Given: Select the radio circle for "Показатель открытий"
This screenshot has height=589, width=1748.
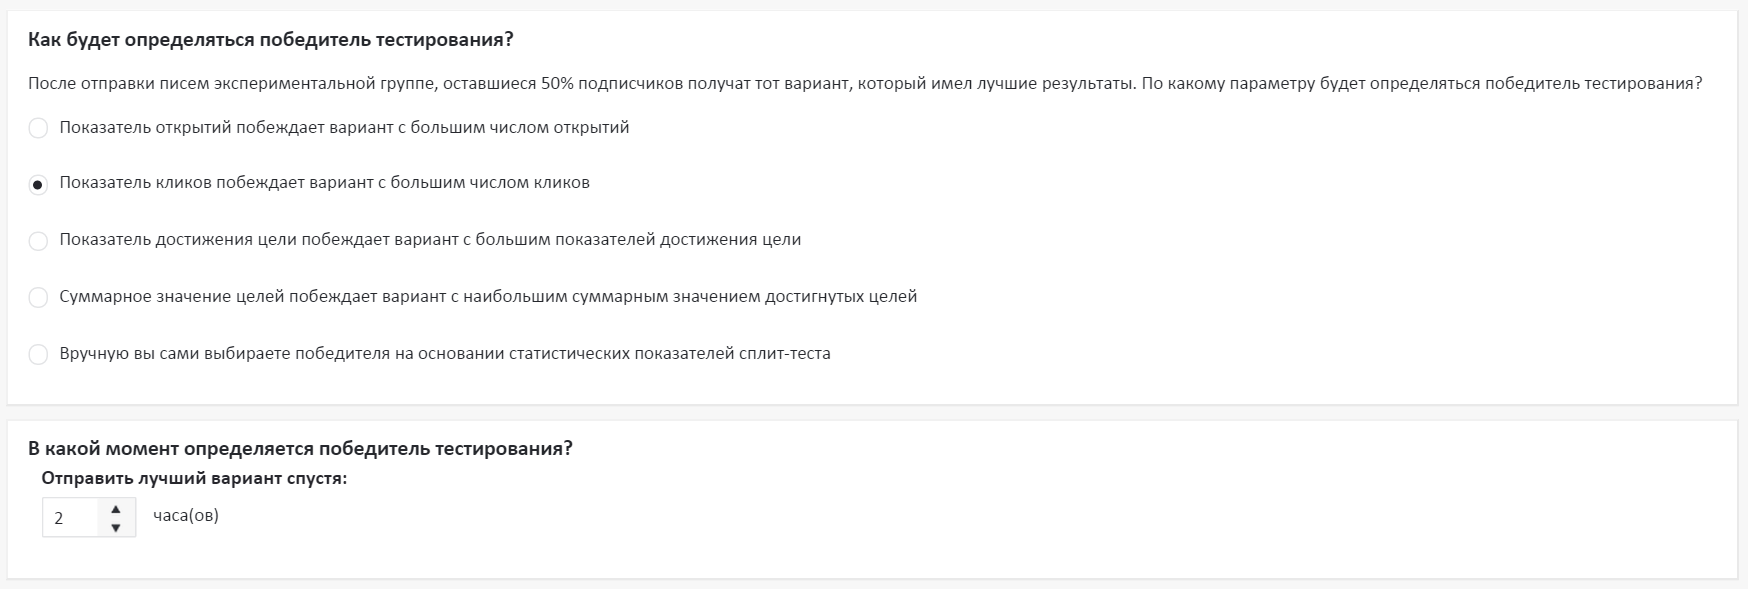Looking at the screenshot, I should tap(38, 128).
